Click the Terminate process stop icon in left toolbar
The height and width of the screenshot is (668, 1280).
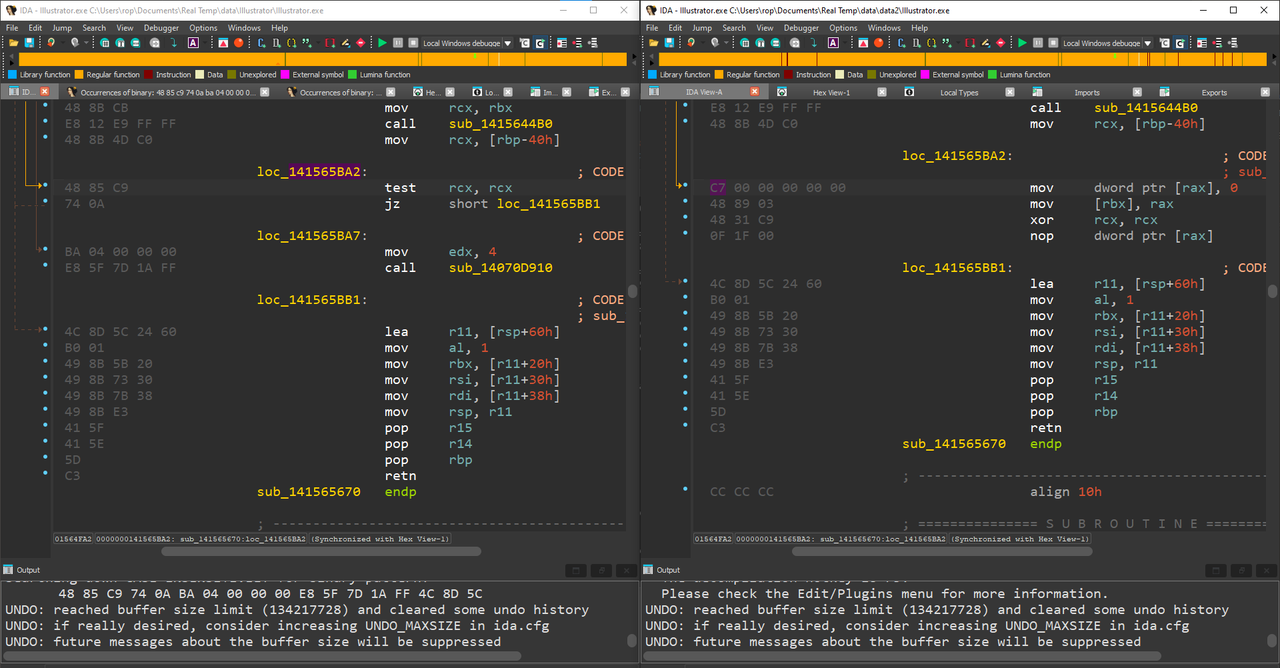click(413, 43)
